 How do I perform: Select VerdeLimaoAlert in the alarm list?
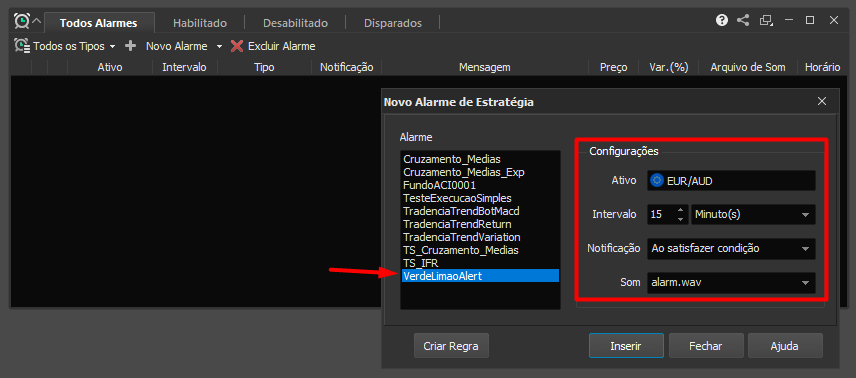tap(480, 276)
